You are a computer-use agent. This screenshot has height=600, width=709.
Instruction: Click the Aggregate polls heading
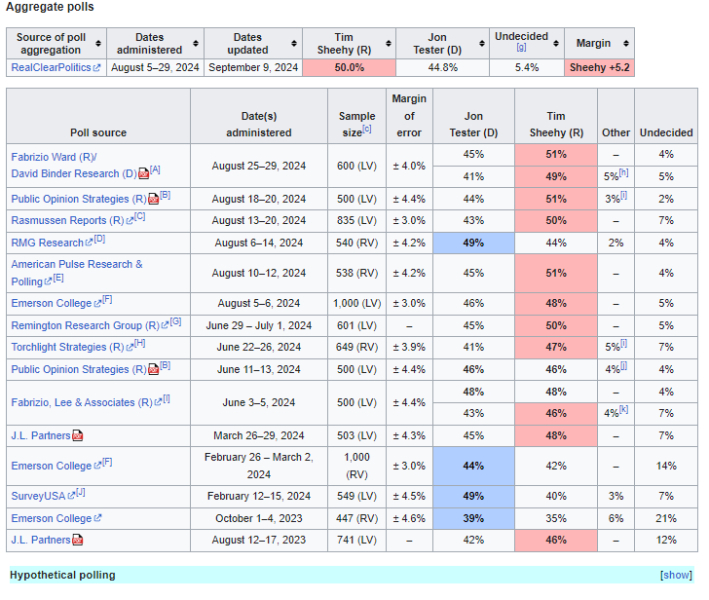[50, 7]
